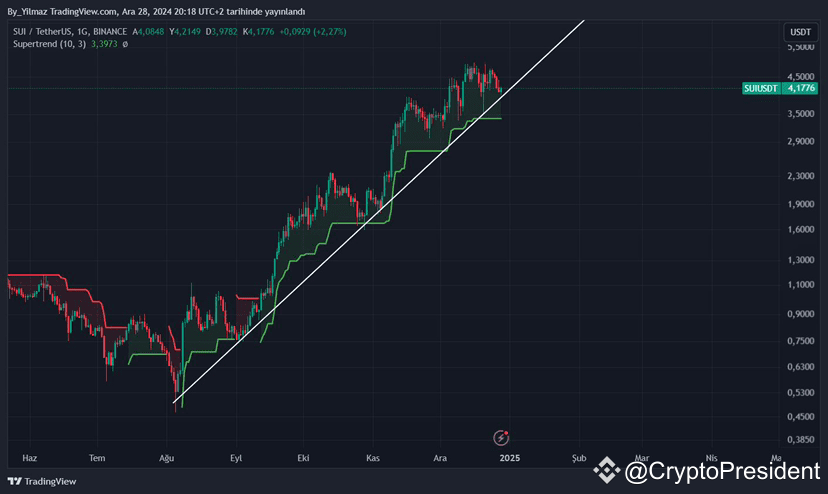This screenshot has height=494, width=828.
Task: Click the Nis month on time axis
Action: click(x=711, y=458)
